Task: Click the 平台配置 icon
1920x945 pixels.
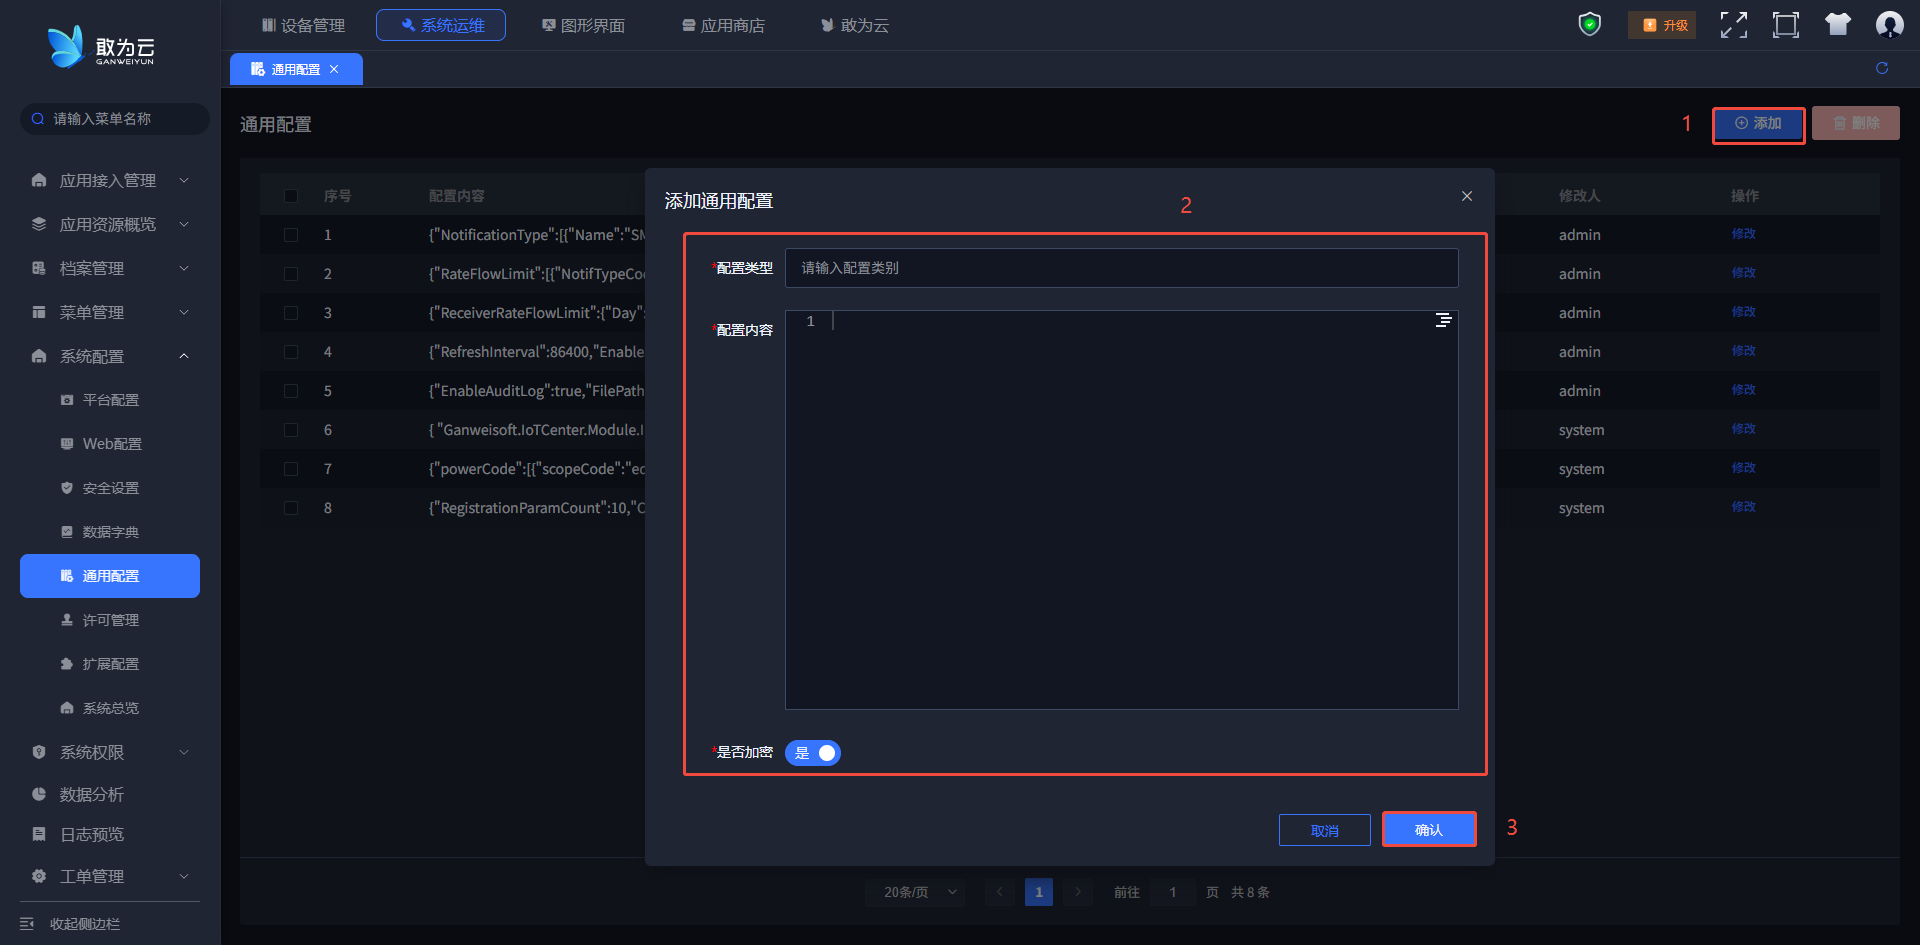Action: (x=67, y=400)
